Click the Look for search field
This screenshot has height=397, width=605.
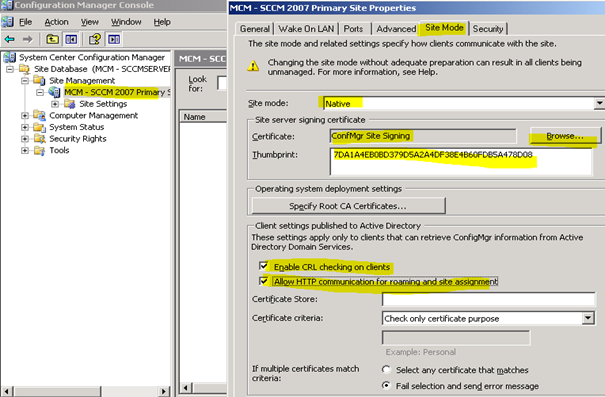click(222, 83)
